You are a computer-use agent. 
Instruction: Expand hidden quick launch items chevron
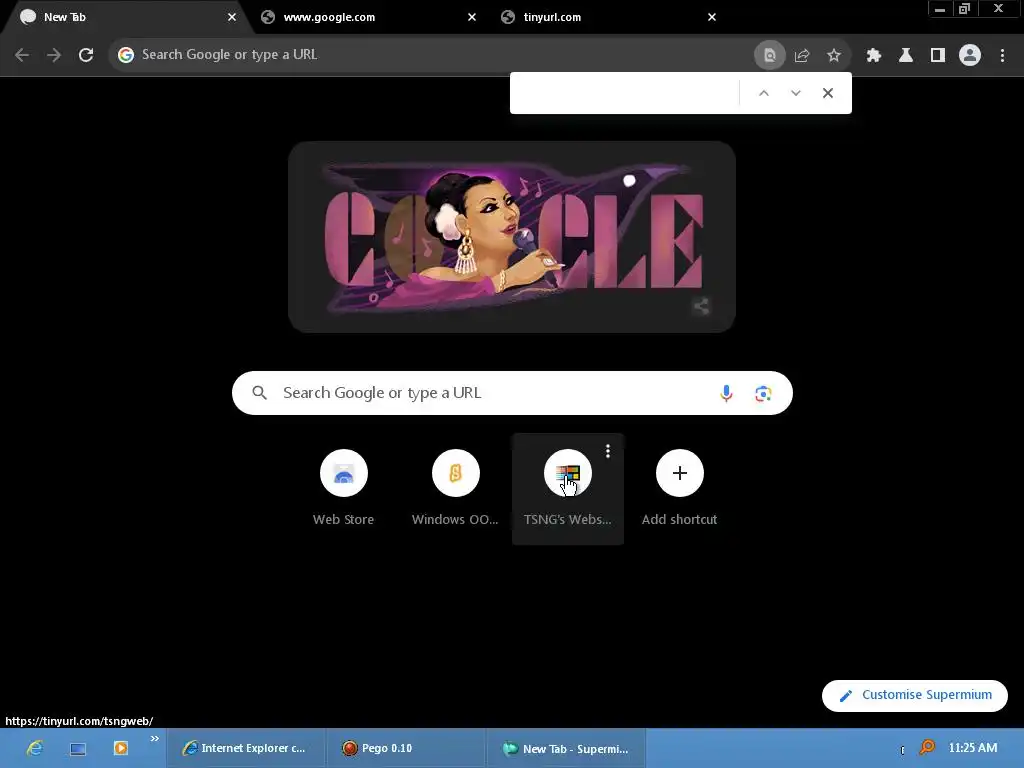point(155,739)
